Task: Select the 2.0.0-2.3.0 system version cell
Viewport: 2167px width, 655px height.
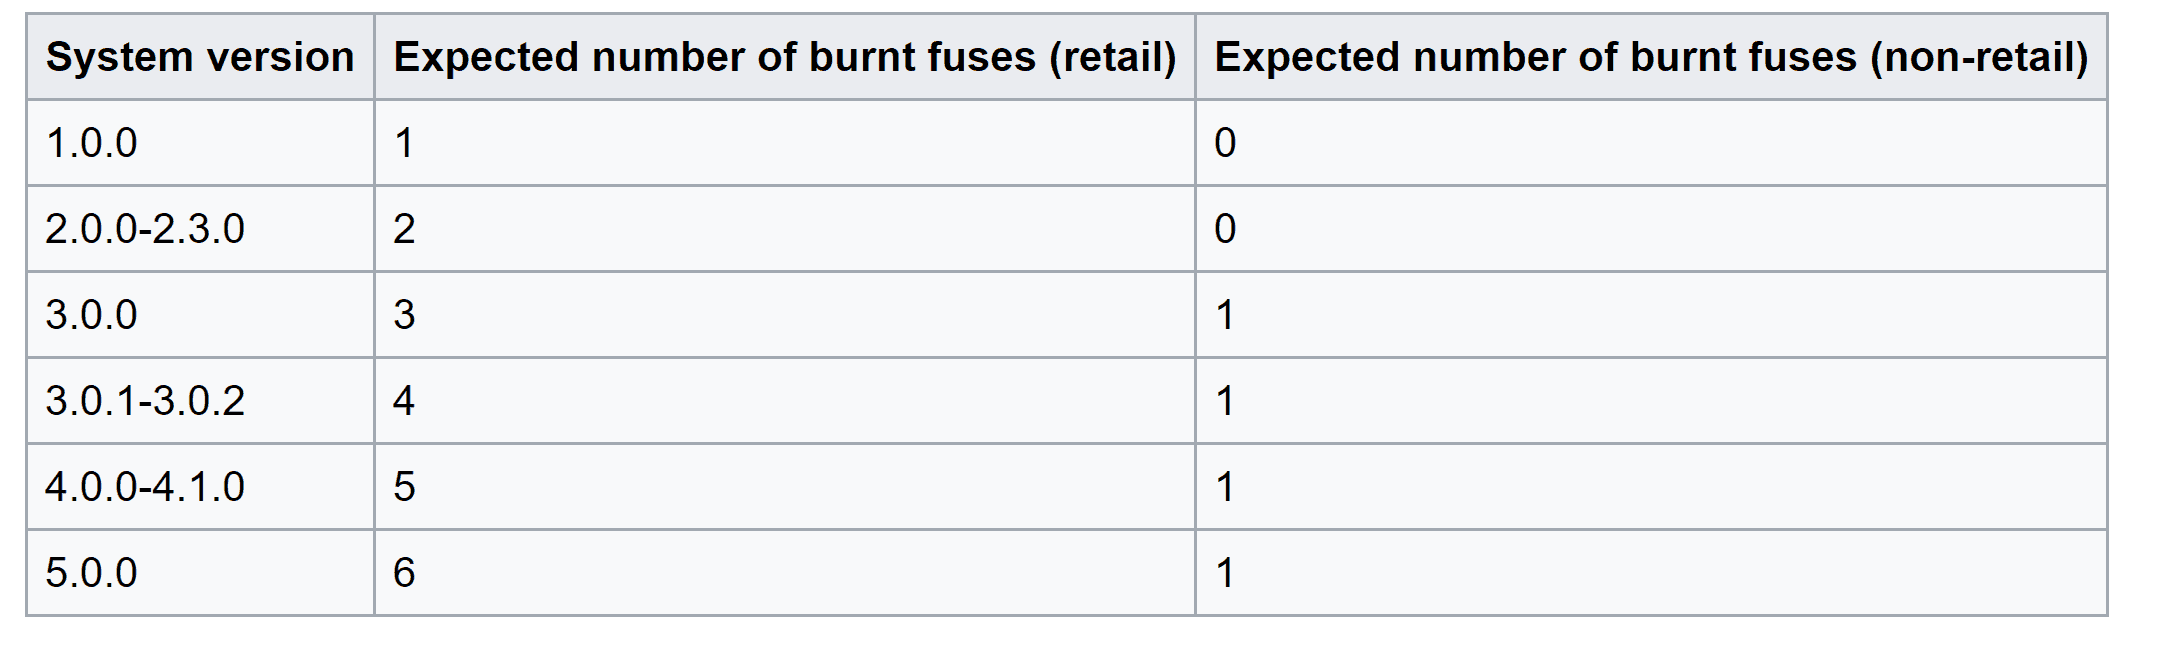Action: (200, 229)
